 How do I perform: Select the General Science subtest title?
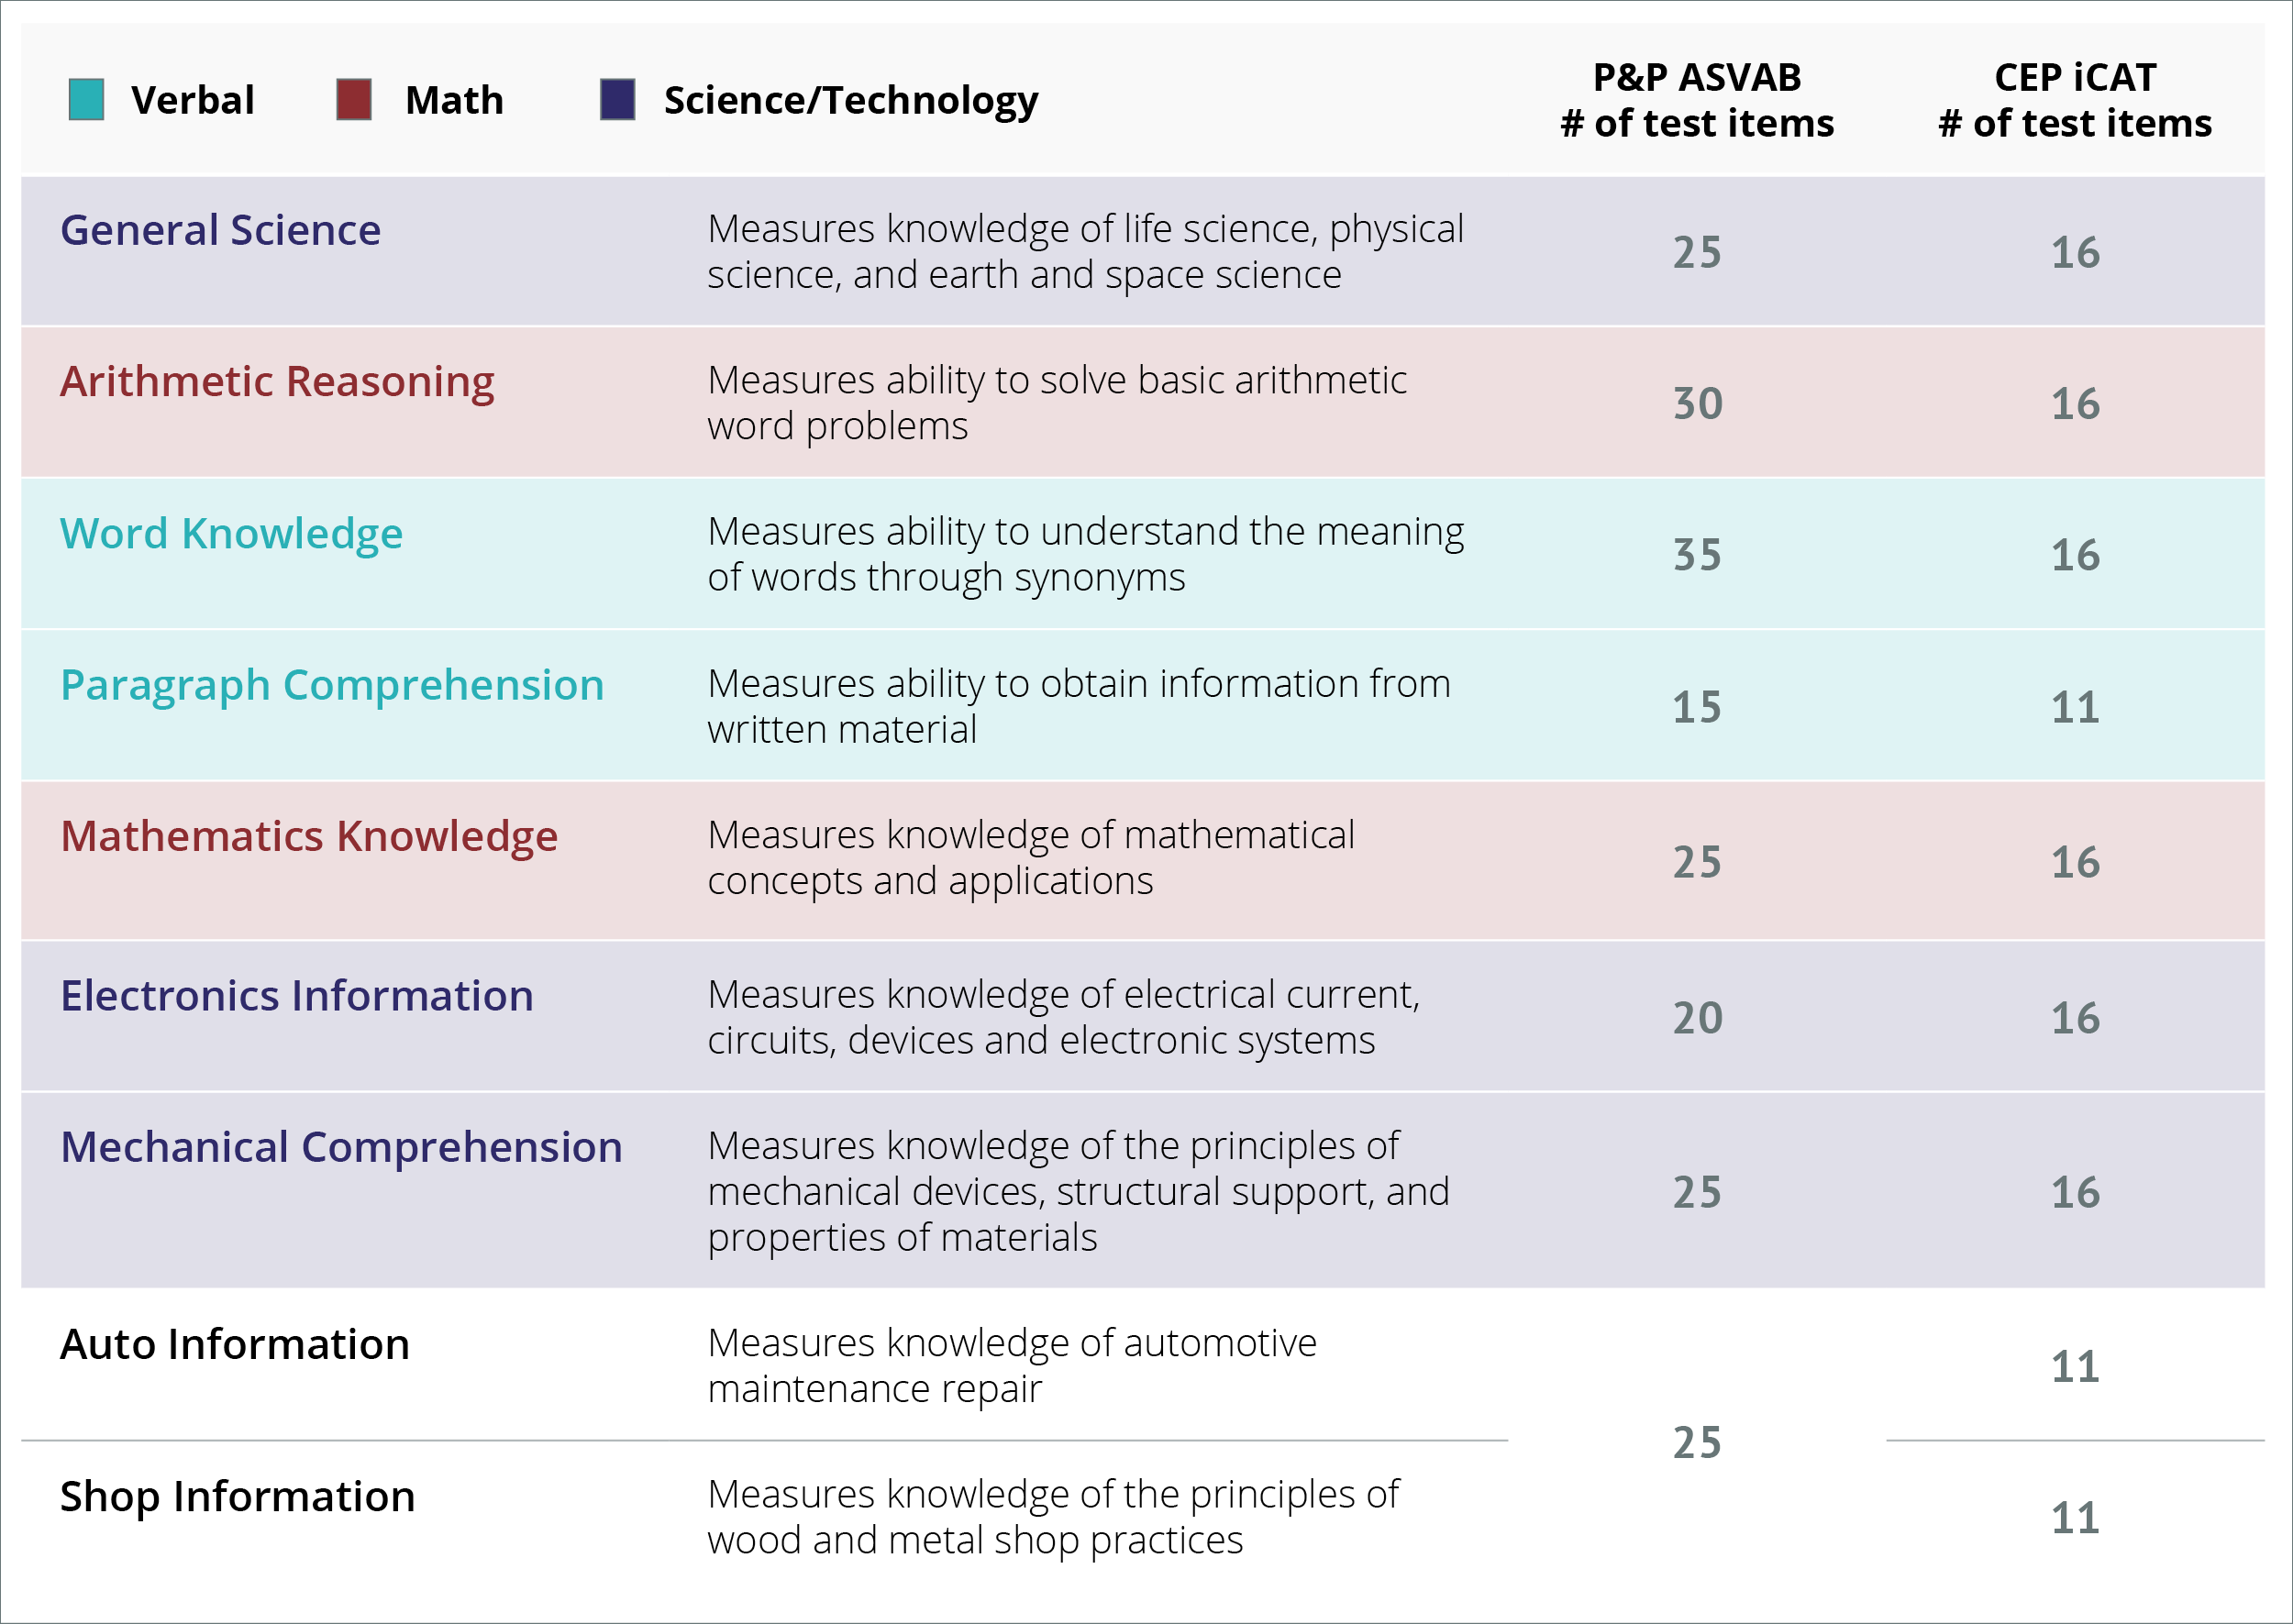coord(220,230)
